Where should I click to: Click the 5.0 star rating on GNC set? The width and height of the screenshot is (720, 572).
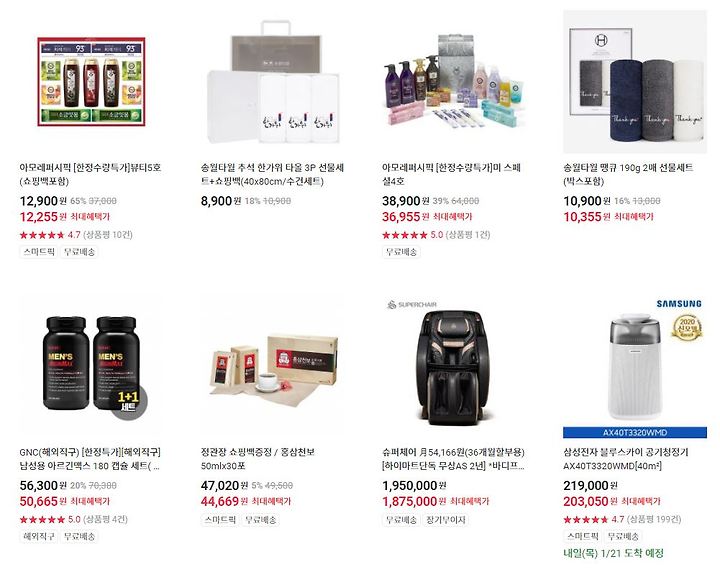coord(73,520)
